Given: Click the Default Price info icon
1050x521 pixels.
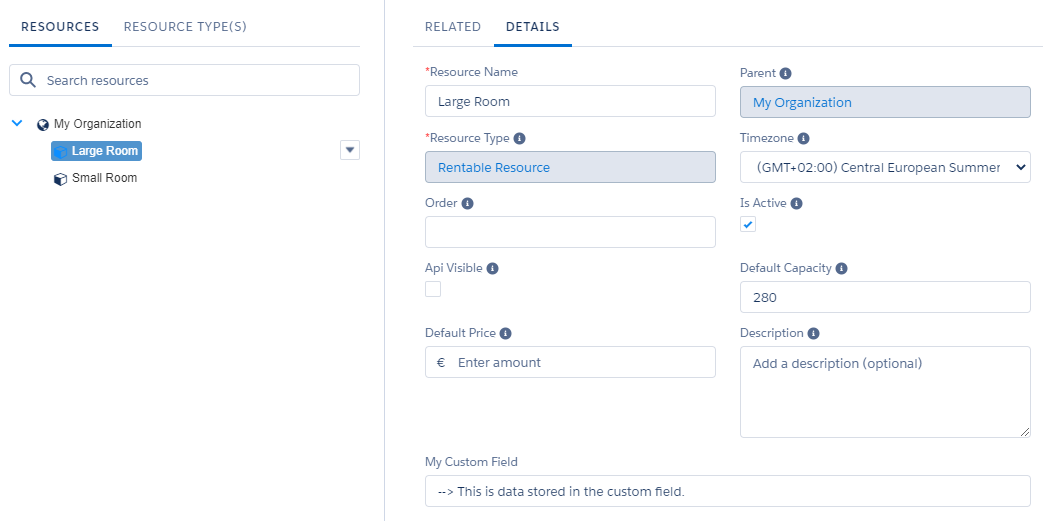Looking at the screenshot, I should point(506,334).
